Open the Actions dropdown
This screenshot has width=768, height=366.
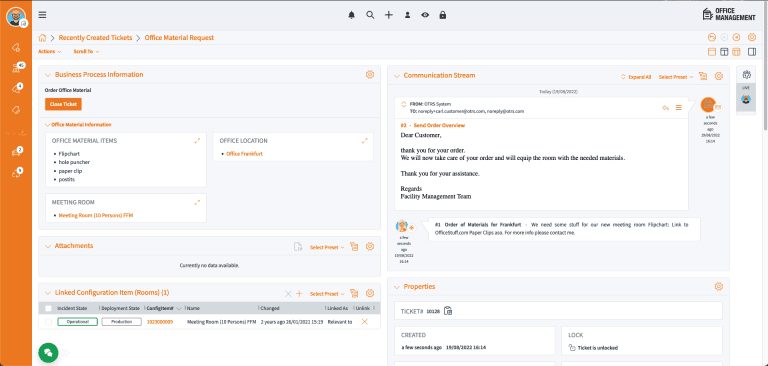(49, 51)
